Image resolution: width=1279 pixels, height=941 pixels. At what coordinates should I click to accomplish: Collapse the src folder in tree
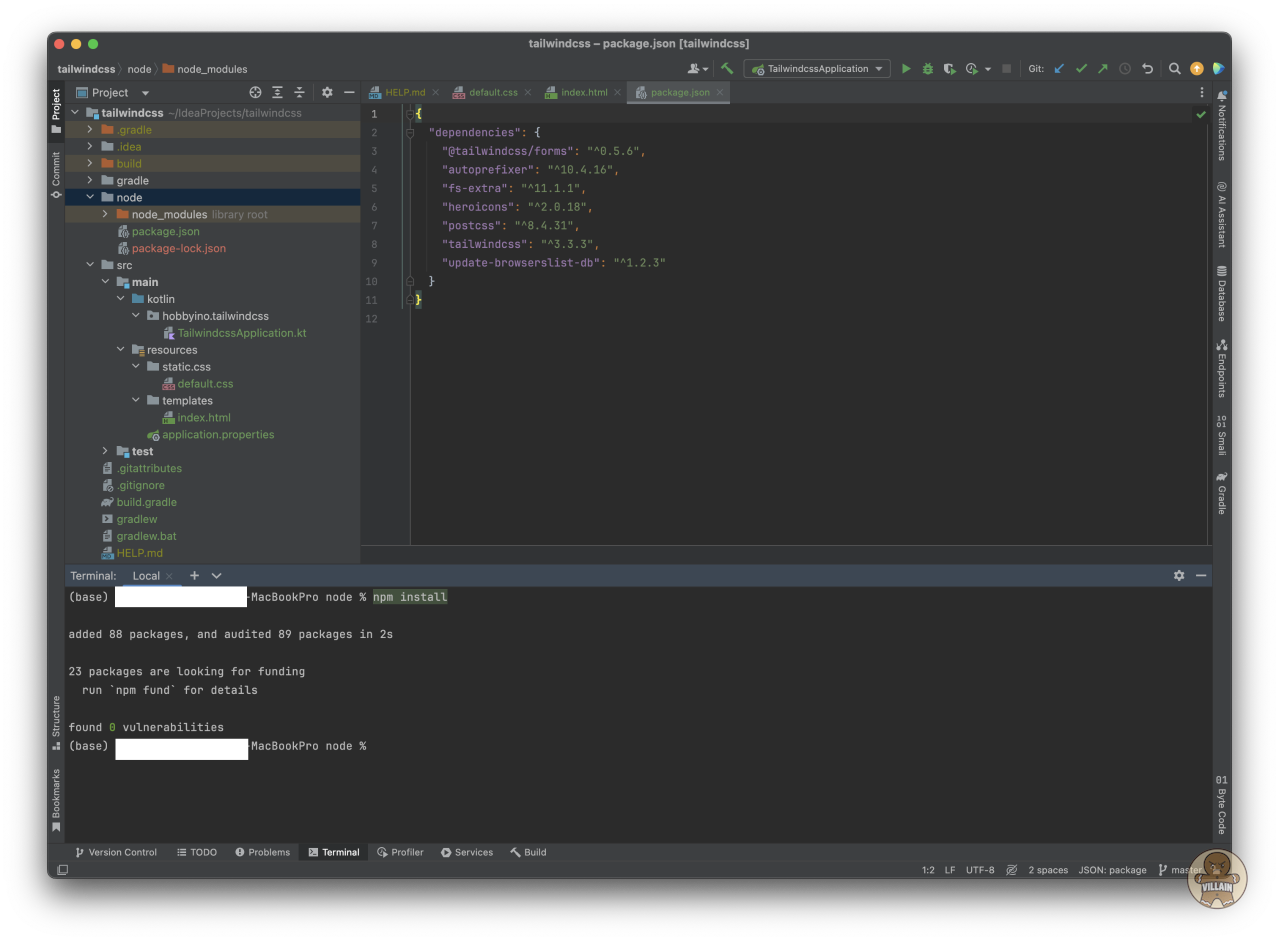[x=90, y=265]
